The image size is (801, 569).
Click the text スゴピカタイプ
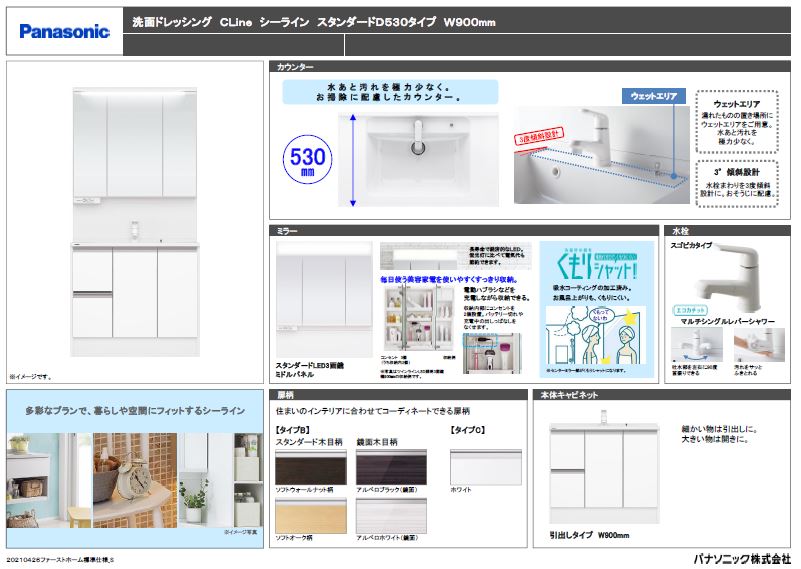[691, 245]
